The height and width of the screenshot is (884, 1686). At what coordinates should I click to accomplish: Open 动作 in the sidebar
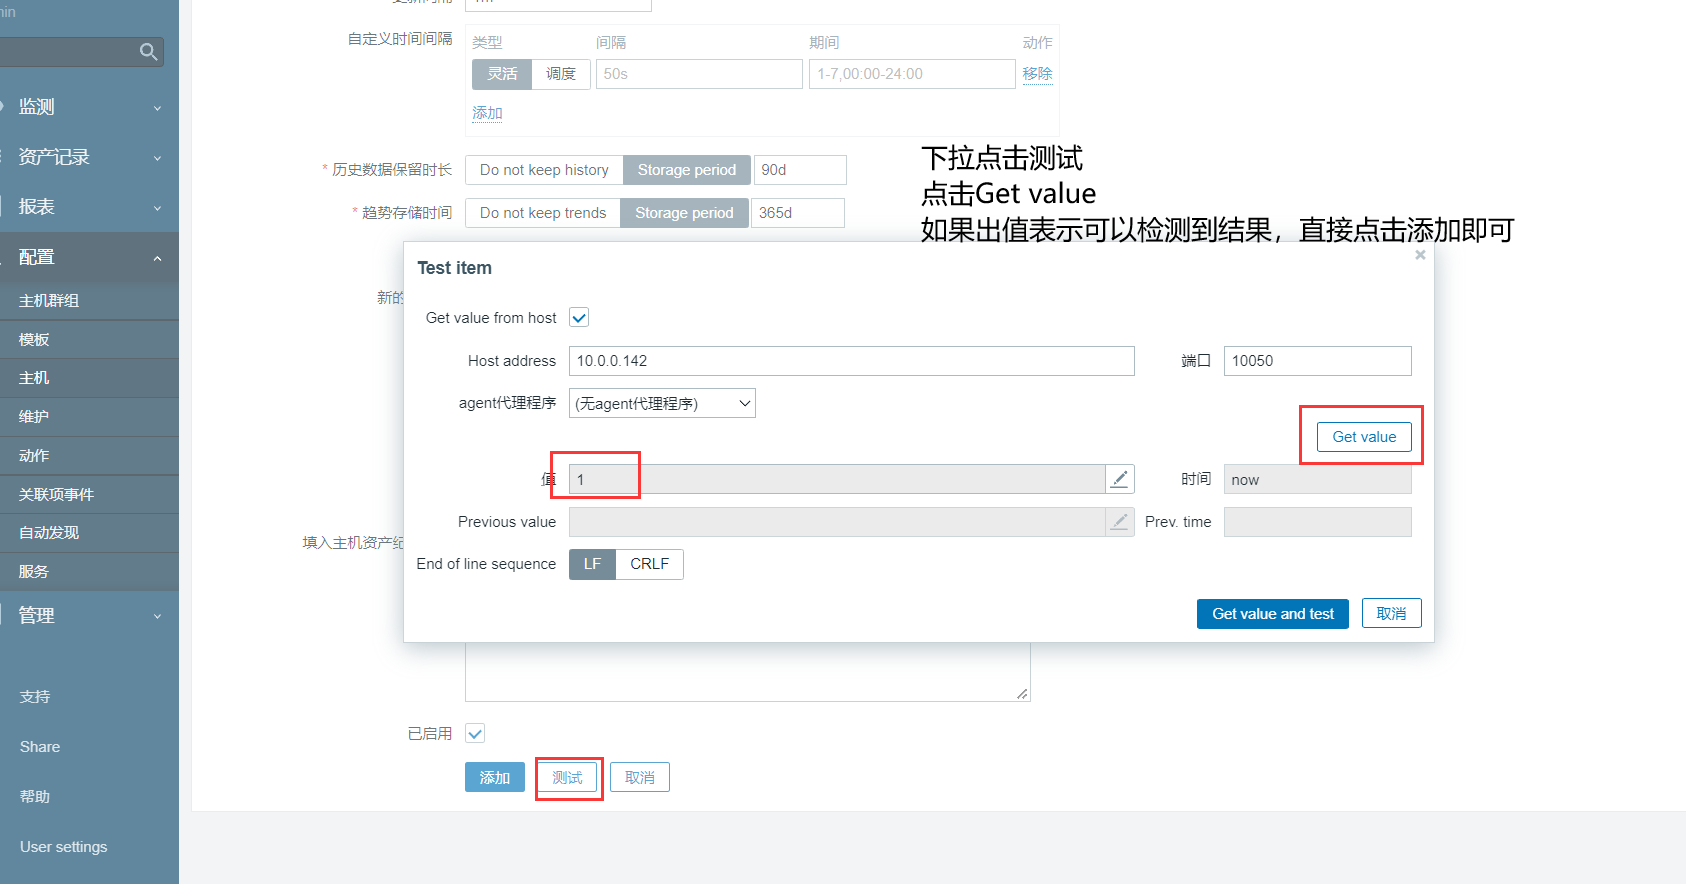coord(89,456)
